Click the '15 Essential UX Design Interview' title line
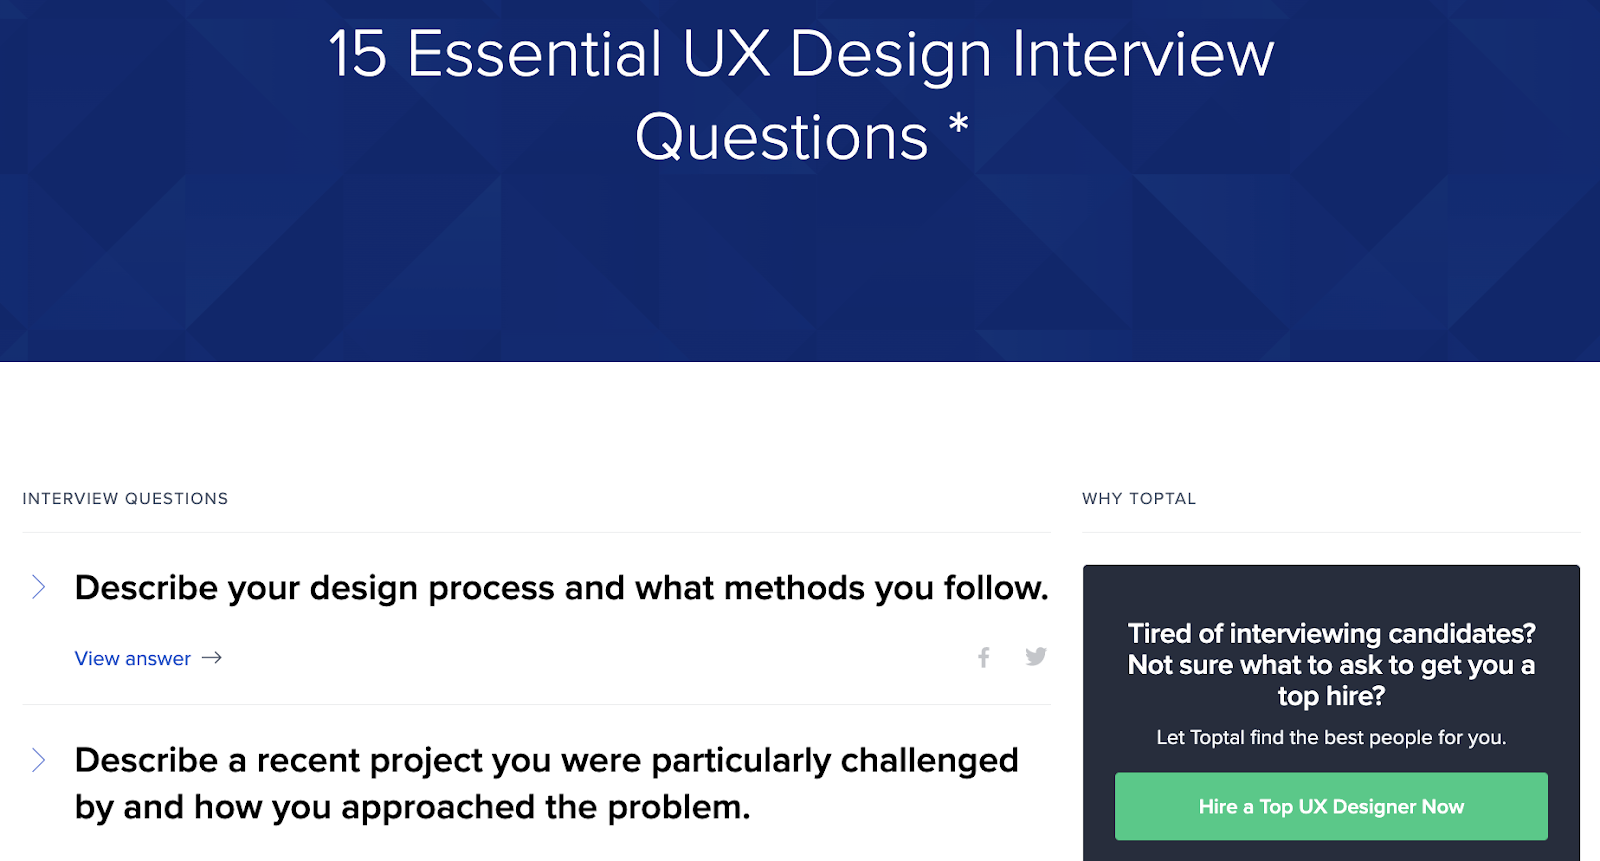The height and width of the screenshot is (861, 1600). click(801, 53)
